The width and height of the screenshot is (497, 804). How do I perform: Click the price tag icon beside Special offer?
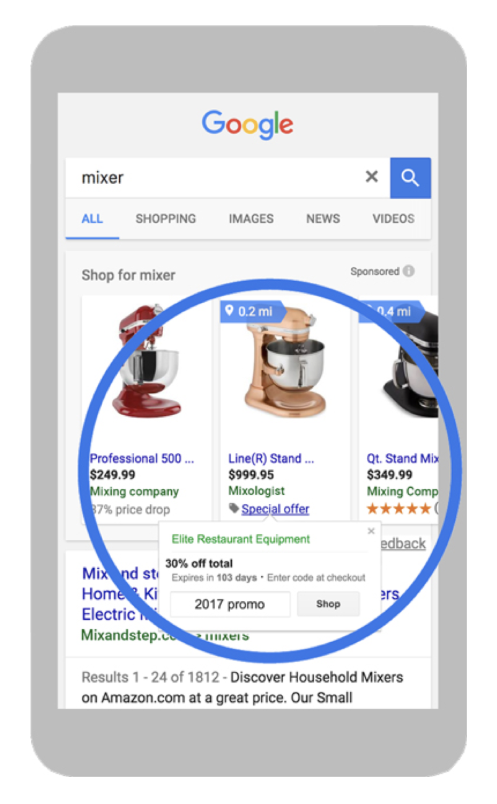pos(234,509)
